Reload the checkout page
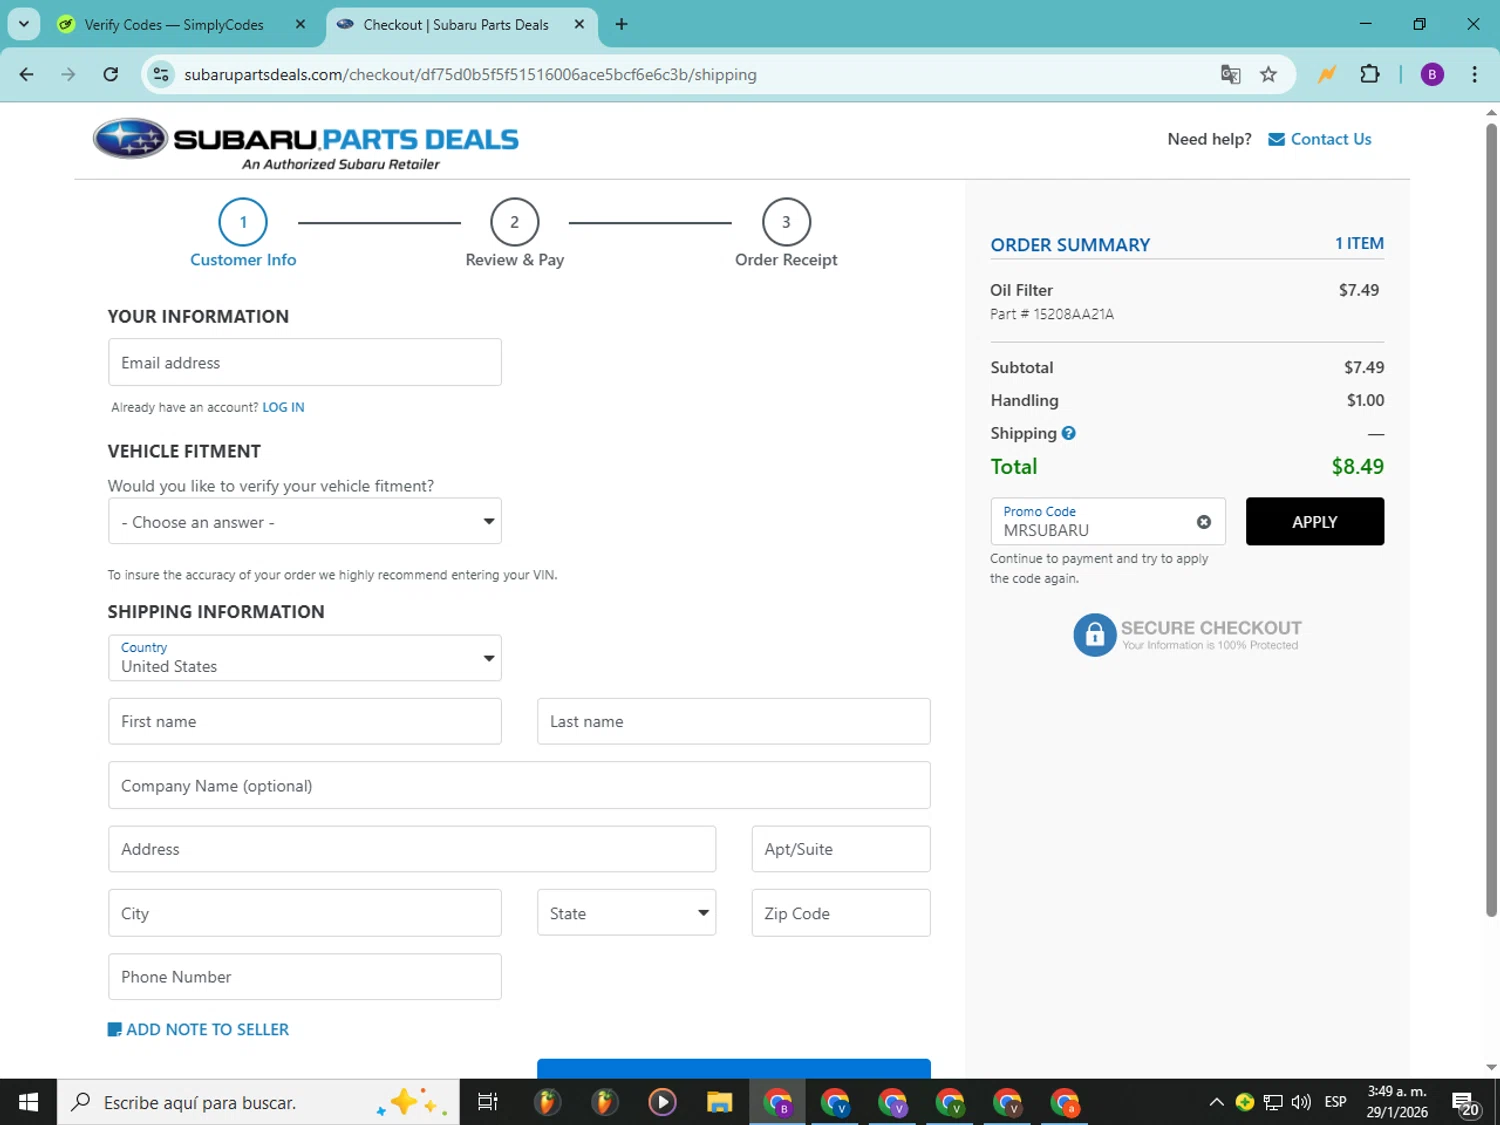 [111, 74]
